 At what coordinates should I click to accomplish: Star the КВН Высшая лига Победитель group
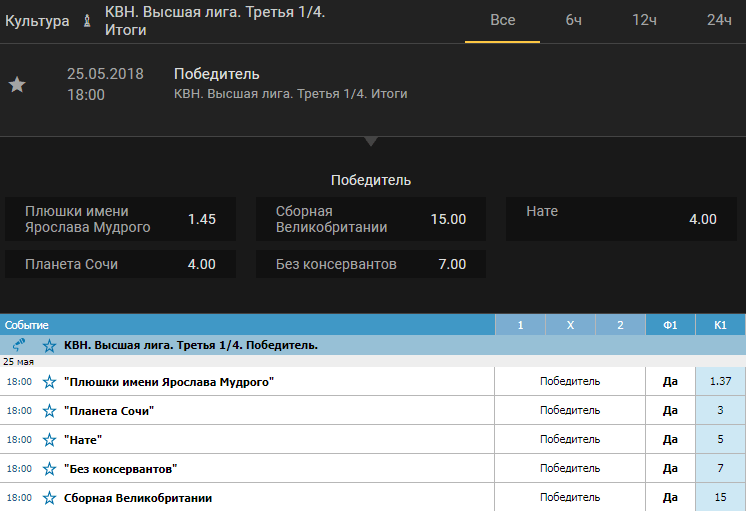[49, 345]
